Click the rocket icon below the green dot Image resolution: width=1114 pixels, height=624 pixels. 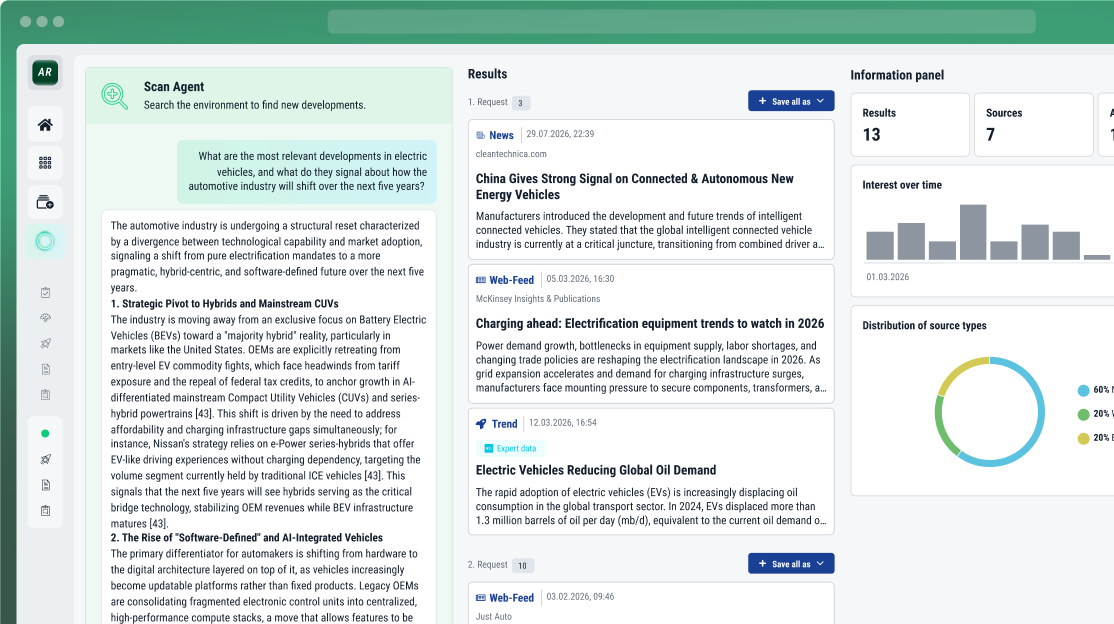tap(45, 459)
